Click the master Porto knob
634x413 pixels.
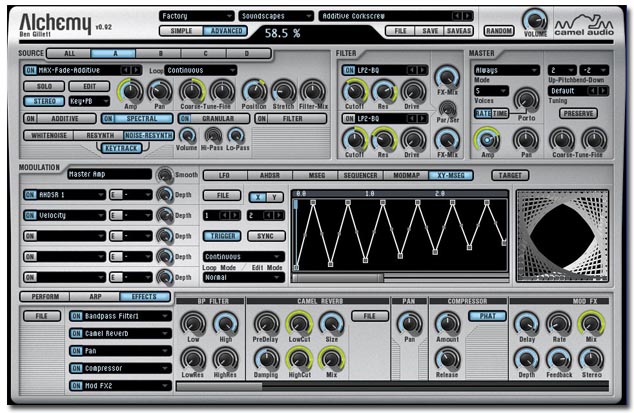(x=526, y=100)
